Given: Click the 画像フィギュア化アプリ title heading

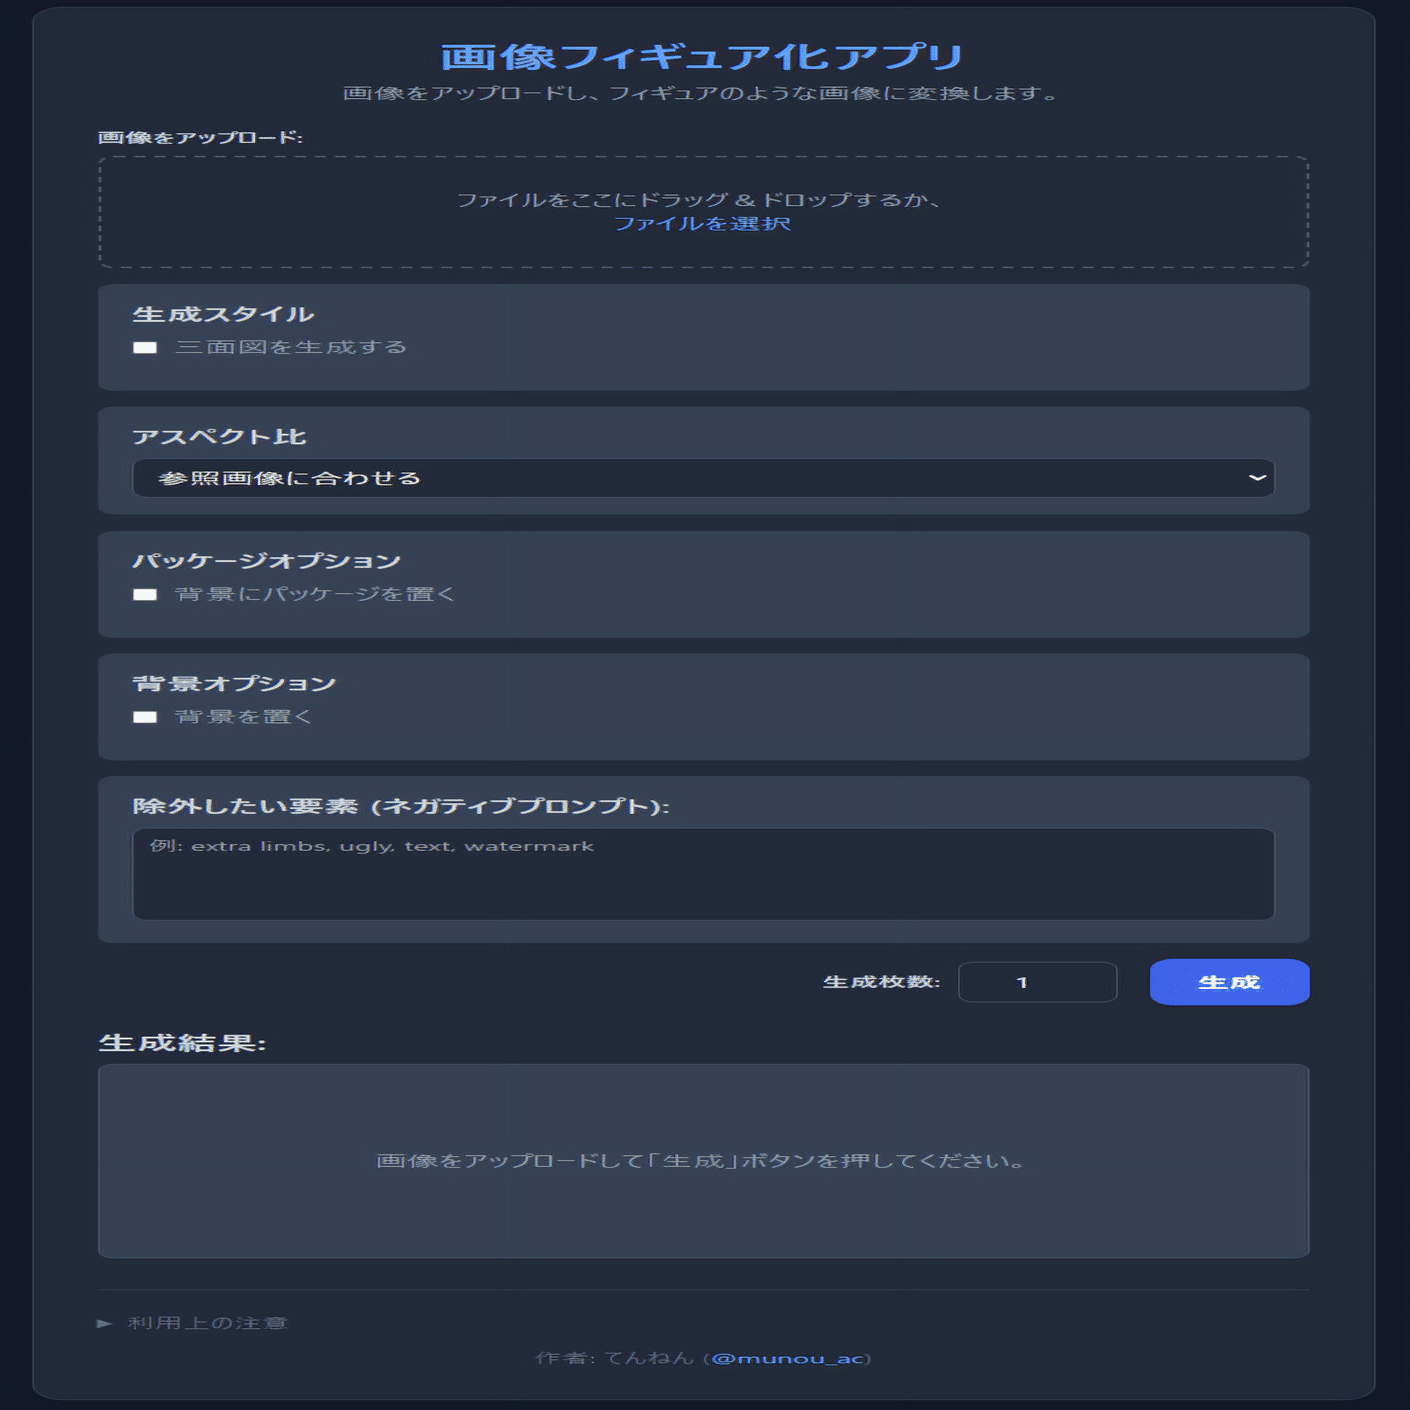Looking at the screenshot, I should [702, 56].
